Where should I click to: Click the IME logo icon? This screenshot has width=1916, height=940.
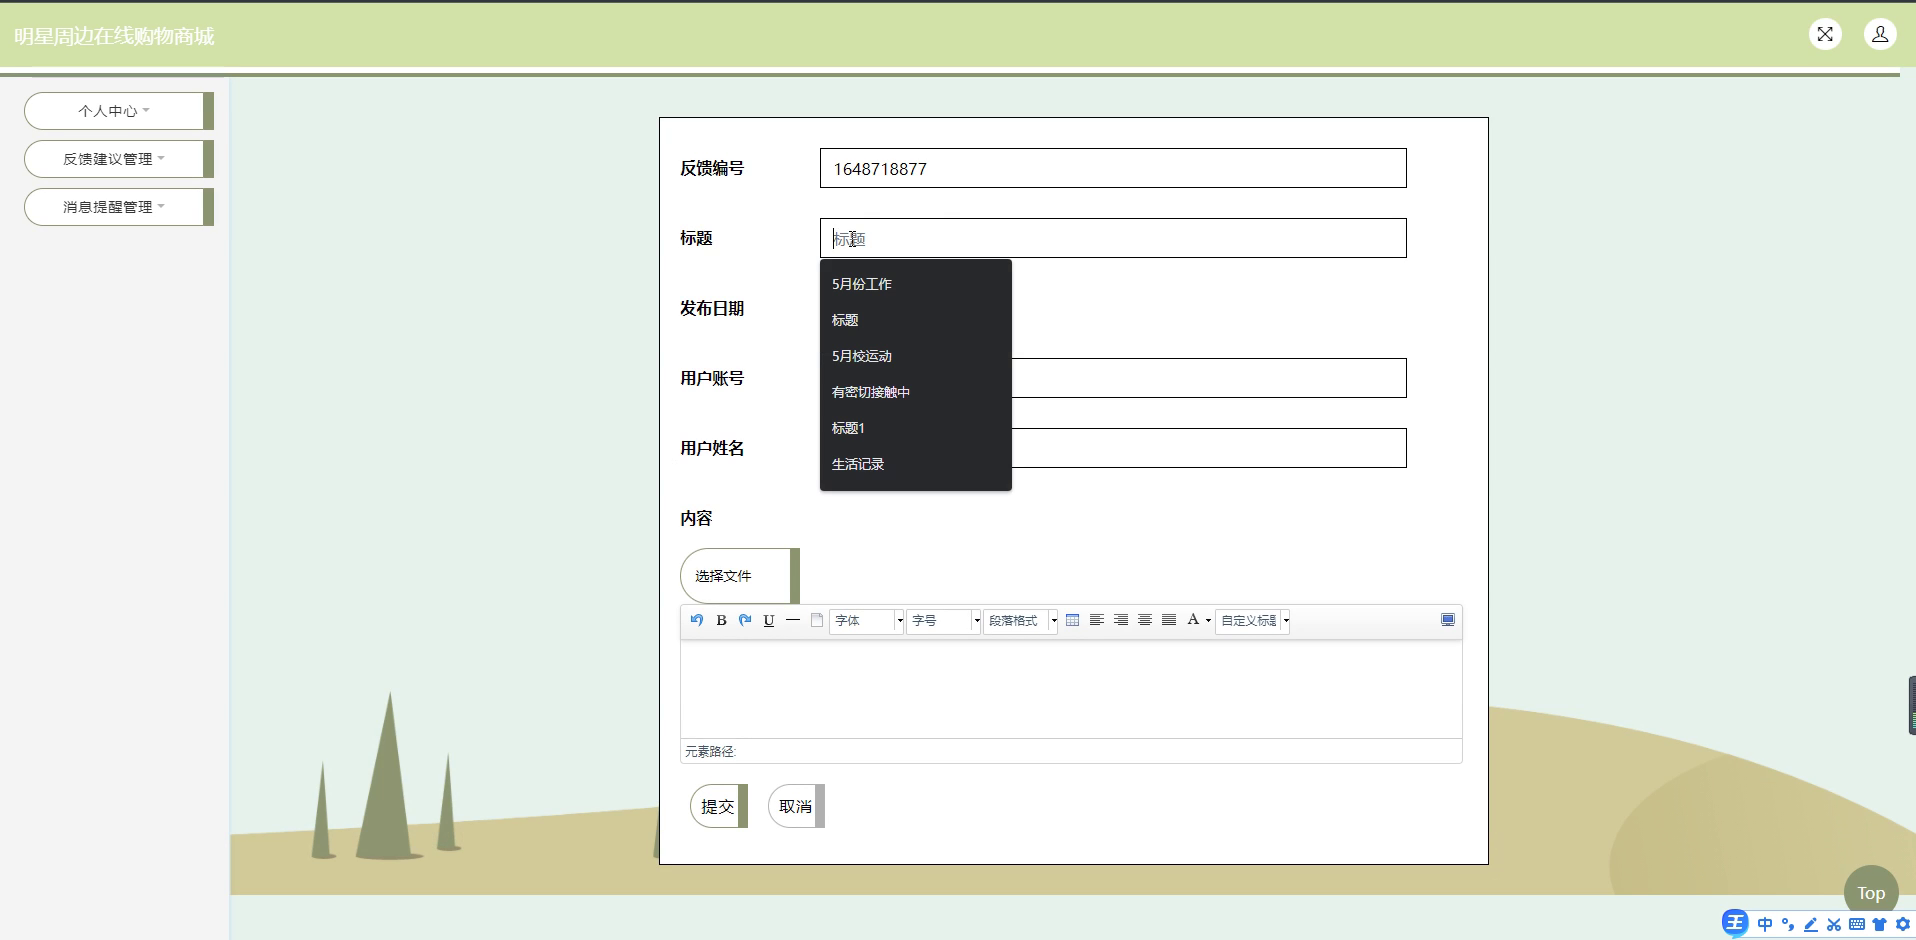(x=1735, y=923)
